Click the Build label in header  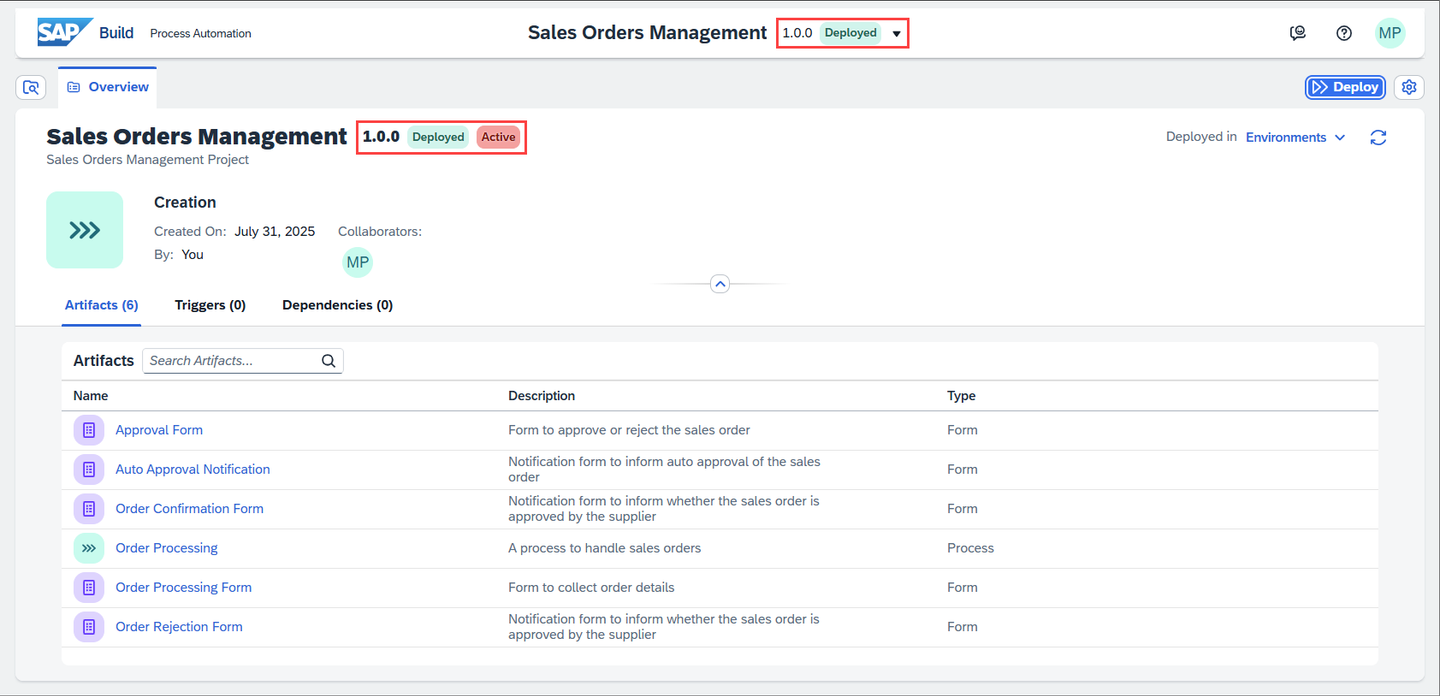pos(116,33)
